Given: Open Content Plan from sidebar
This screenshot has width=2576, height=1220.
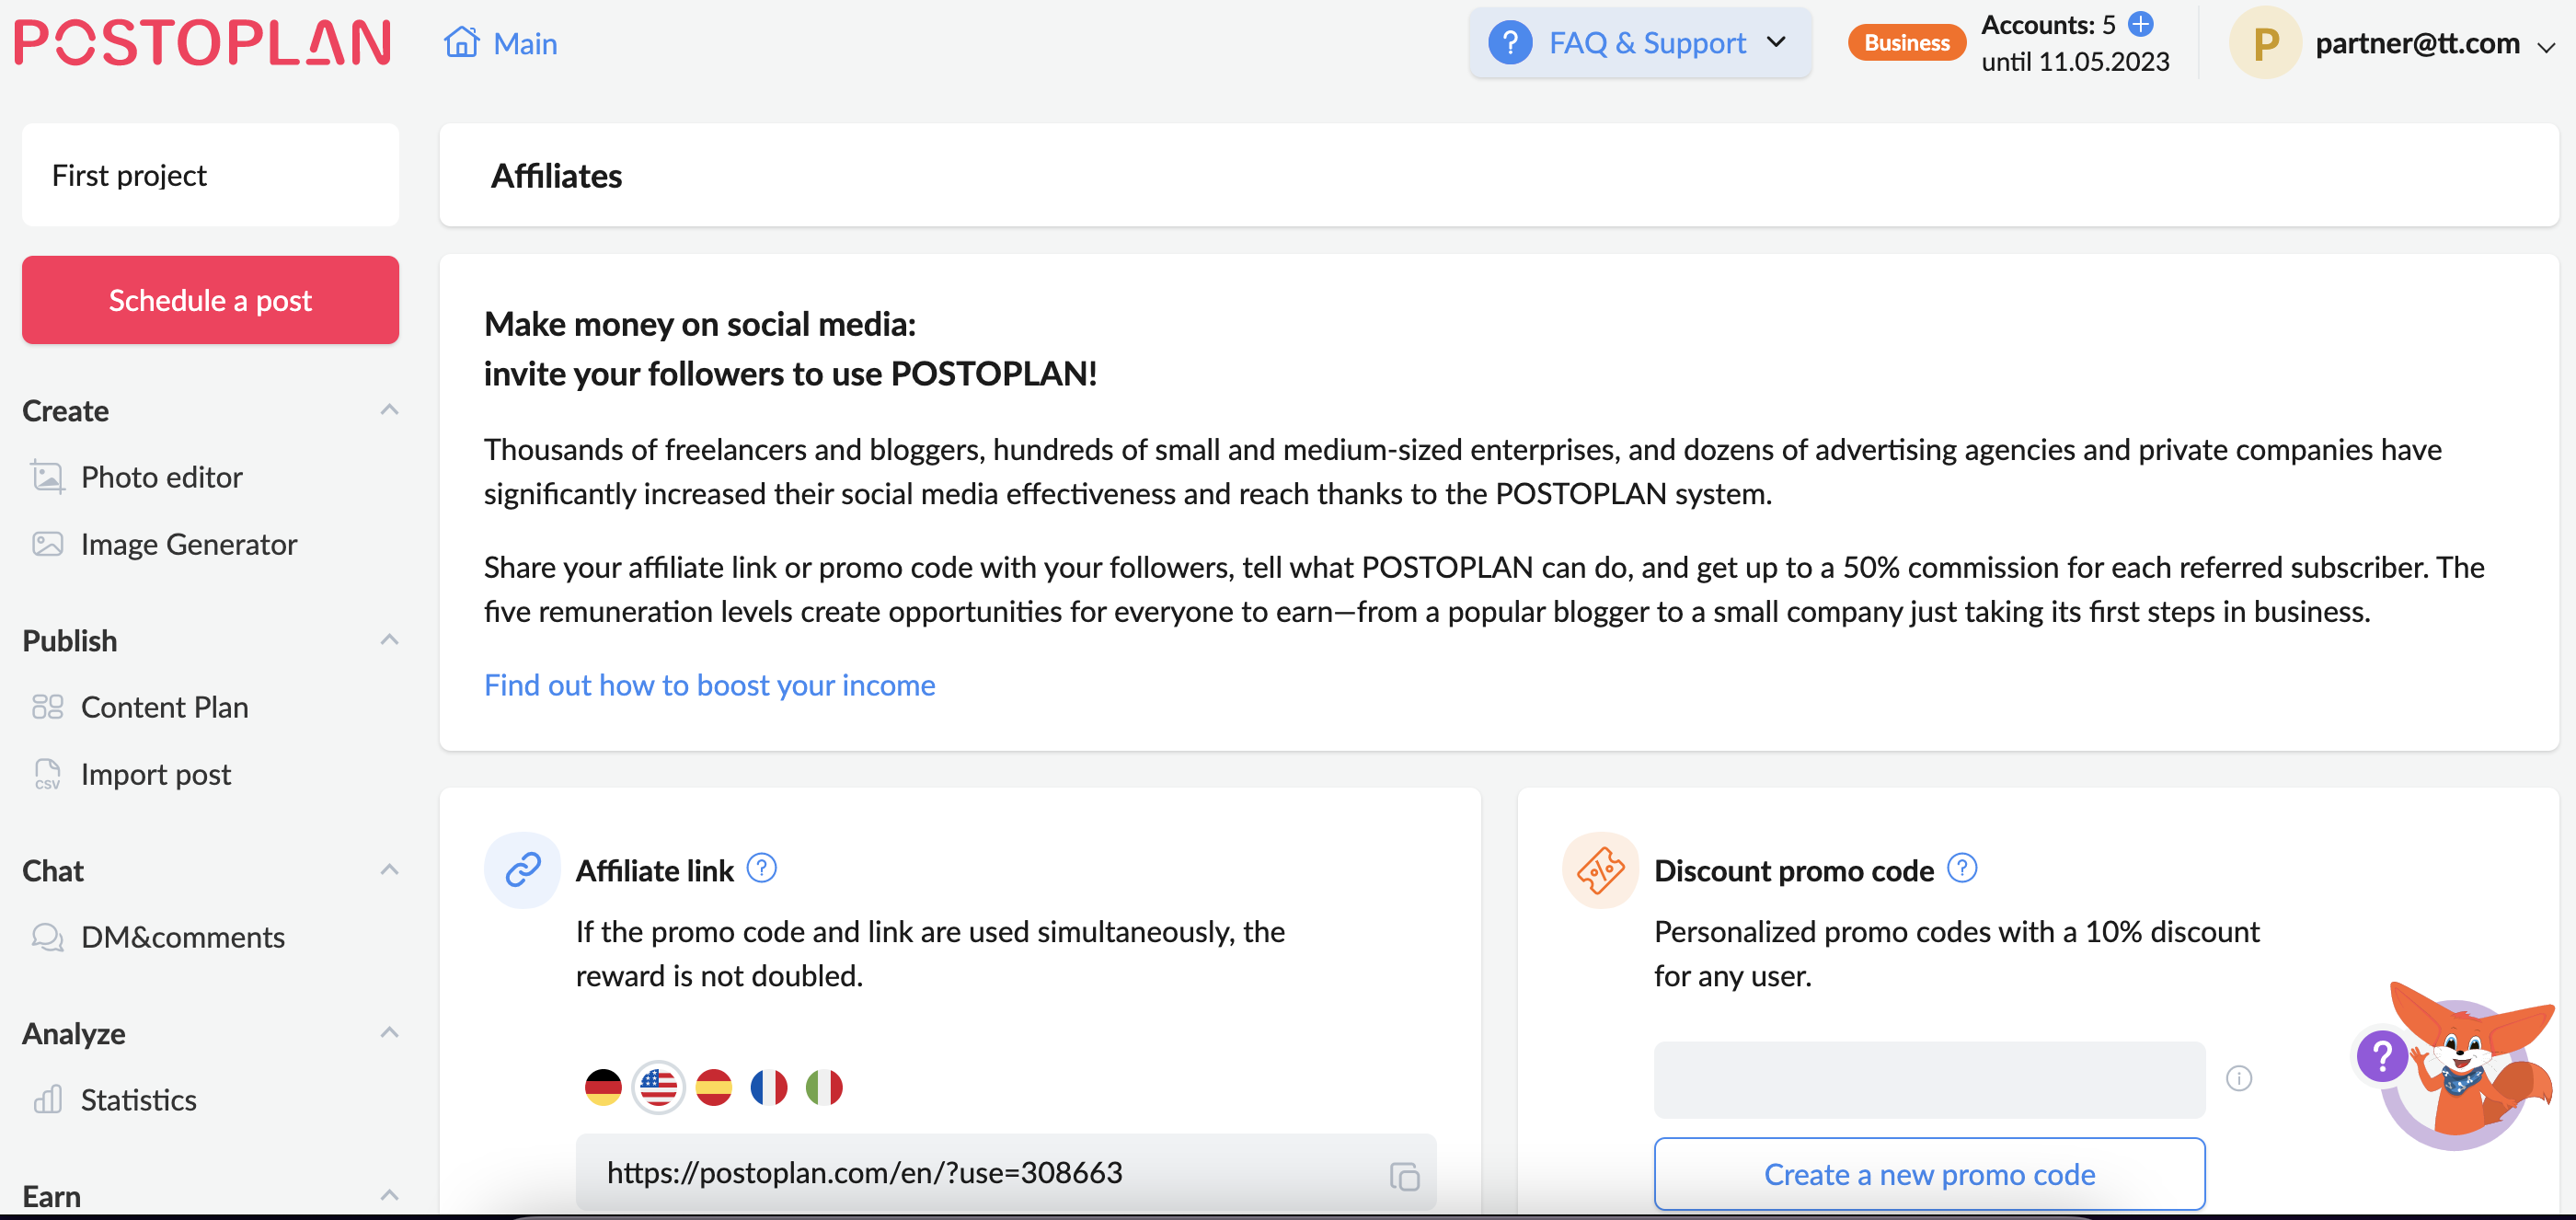Looking at the screenshot, I should (x=165, y=707).
